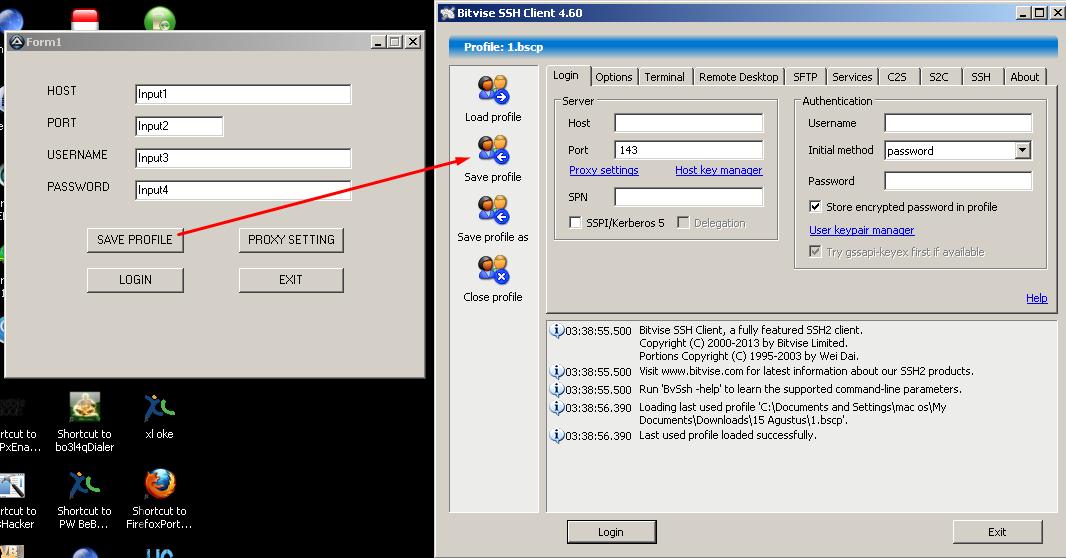This screenshot has width=1066, height=558.
Task: Switch to the About tab
Action: pos(1024,77)
